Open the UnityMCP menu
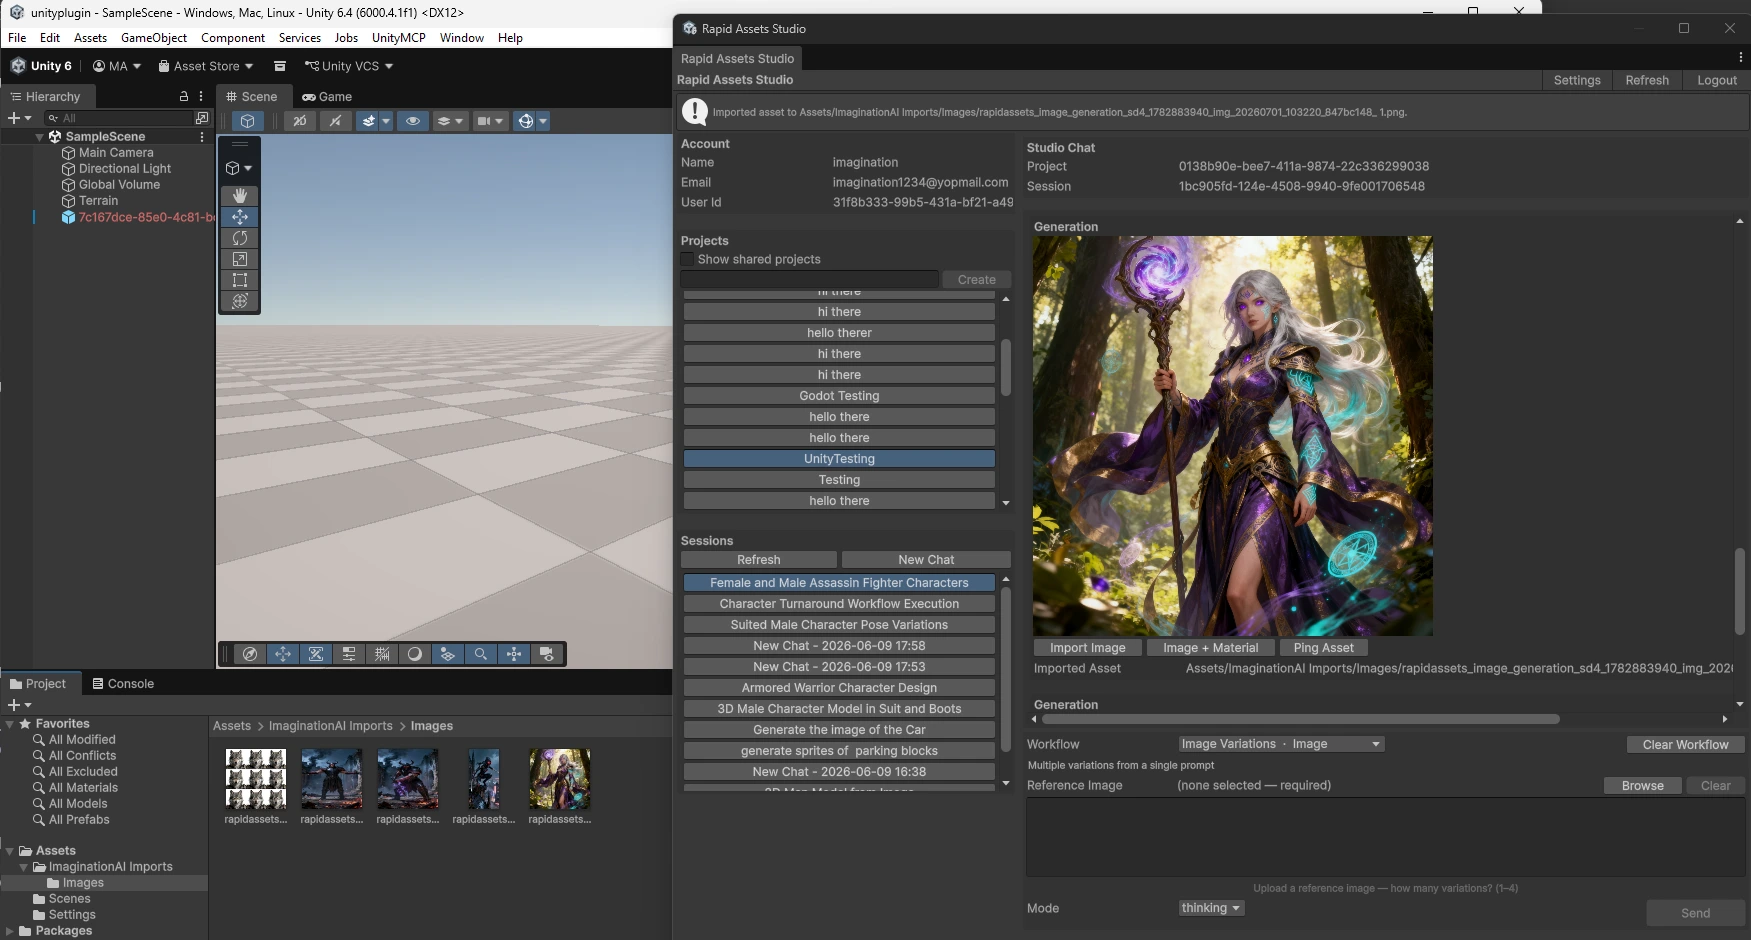 [399, 38]
